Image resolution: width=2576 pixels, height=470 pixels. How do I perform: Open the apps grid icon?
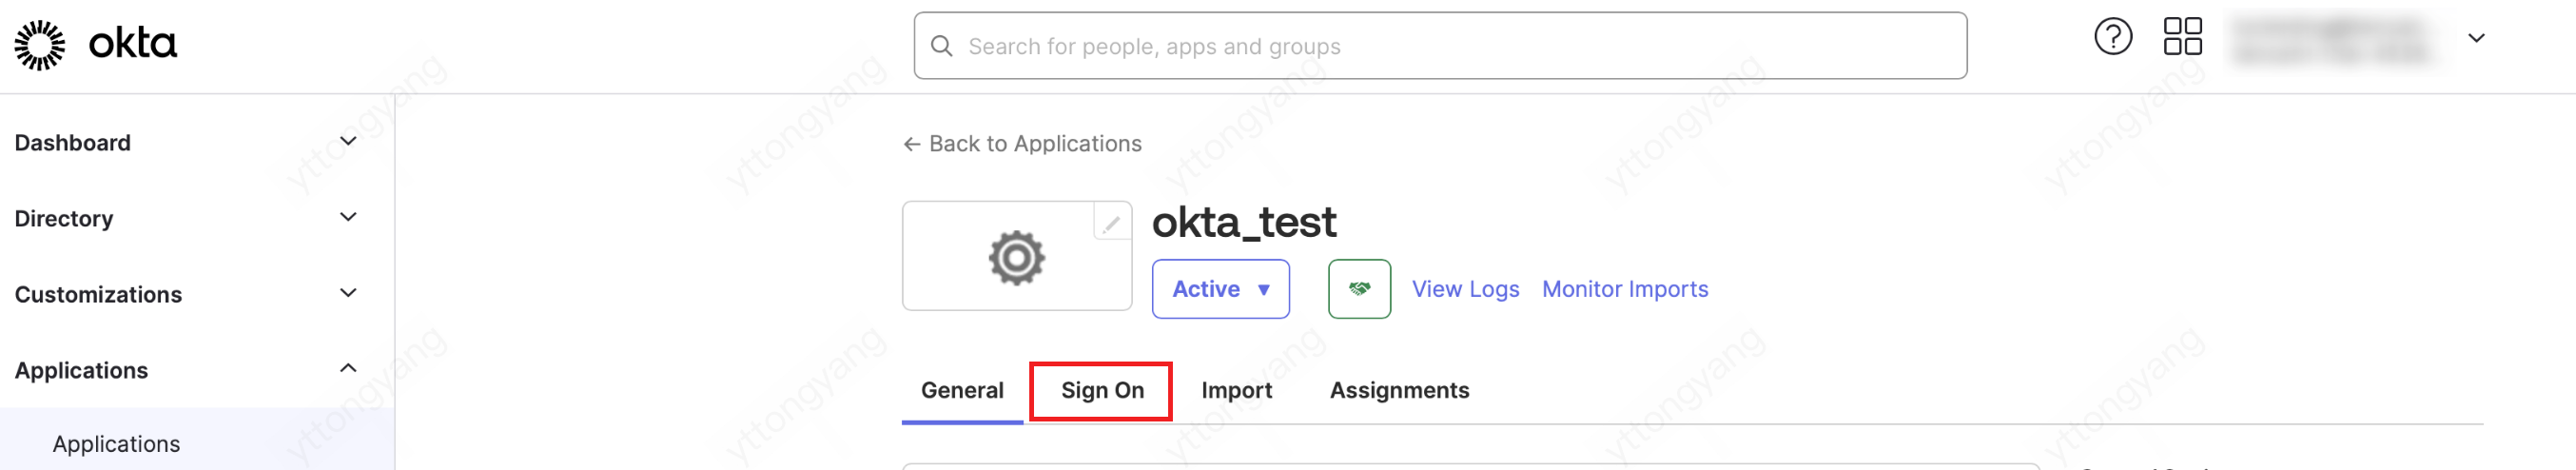2182,37
